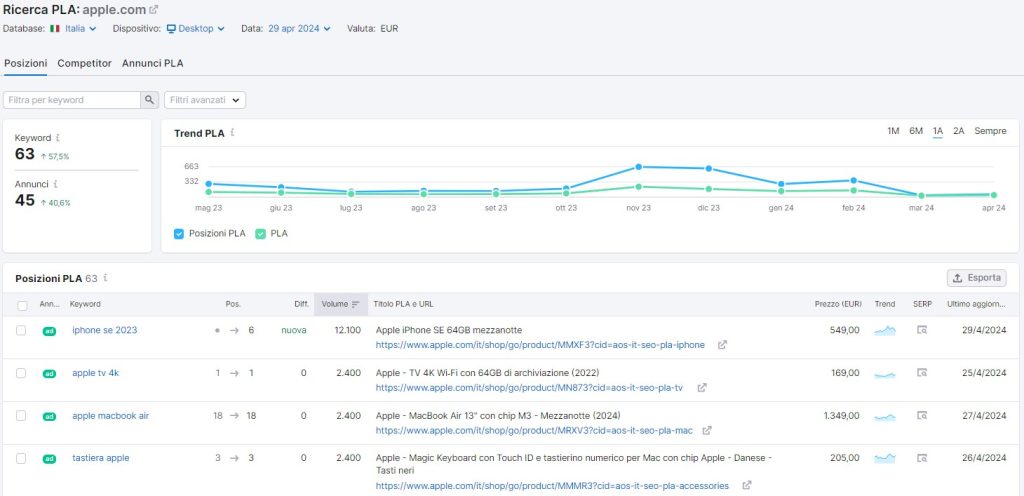
Task: Focus the Filtra per keyword input field
Action: tap(72, 100)
